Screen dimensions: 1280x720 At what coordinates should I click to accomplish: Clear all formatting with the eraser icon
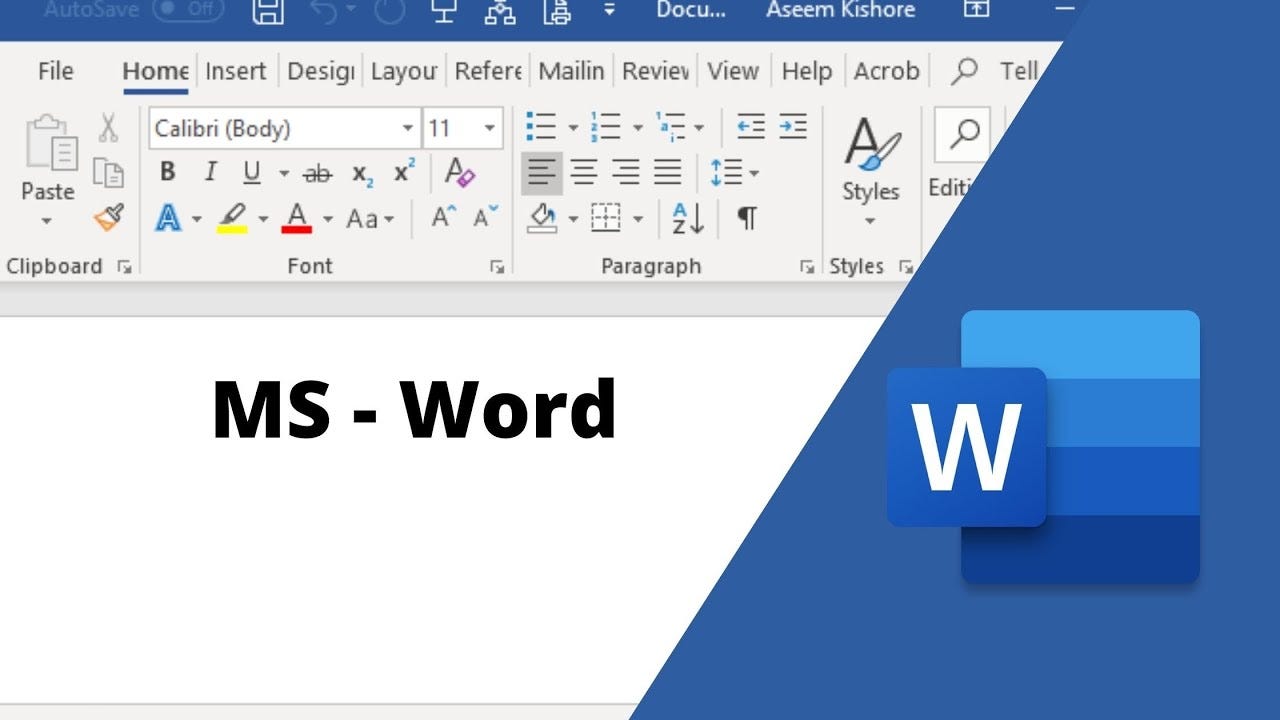click(x=459, y=172)
